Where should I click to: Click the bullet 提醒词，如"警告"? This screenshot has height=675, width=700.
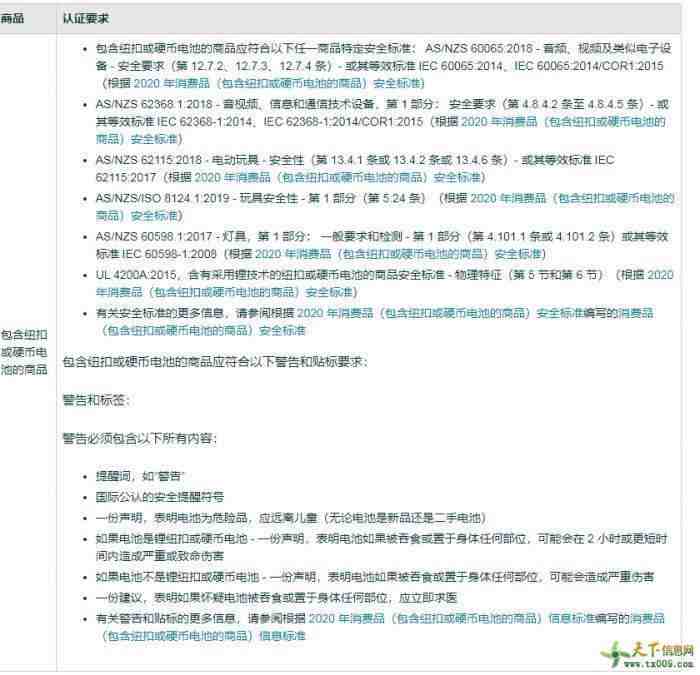(140, 476)
